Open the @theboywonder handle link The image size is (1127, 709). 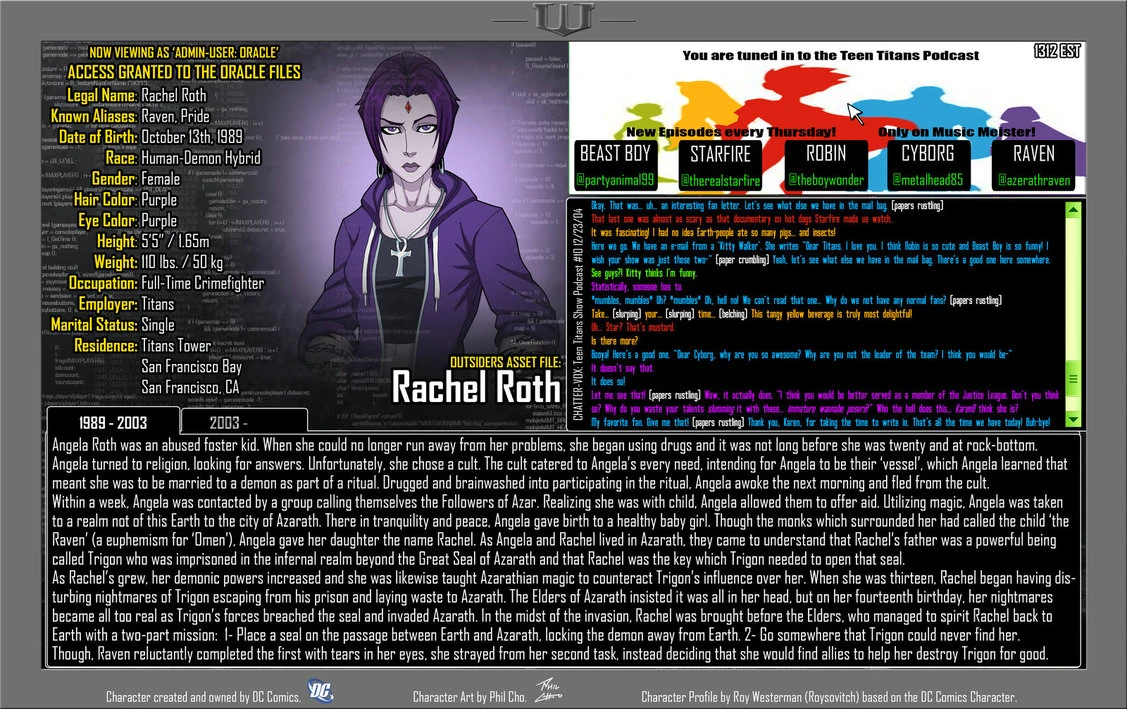[x=826, y=180]
